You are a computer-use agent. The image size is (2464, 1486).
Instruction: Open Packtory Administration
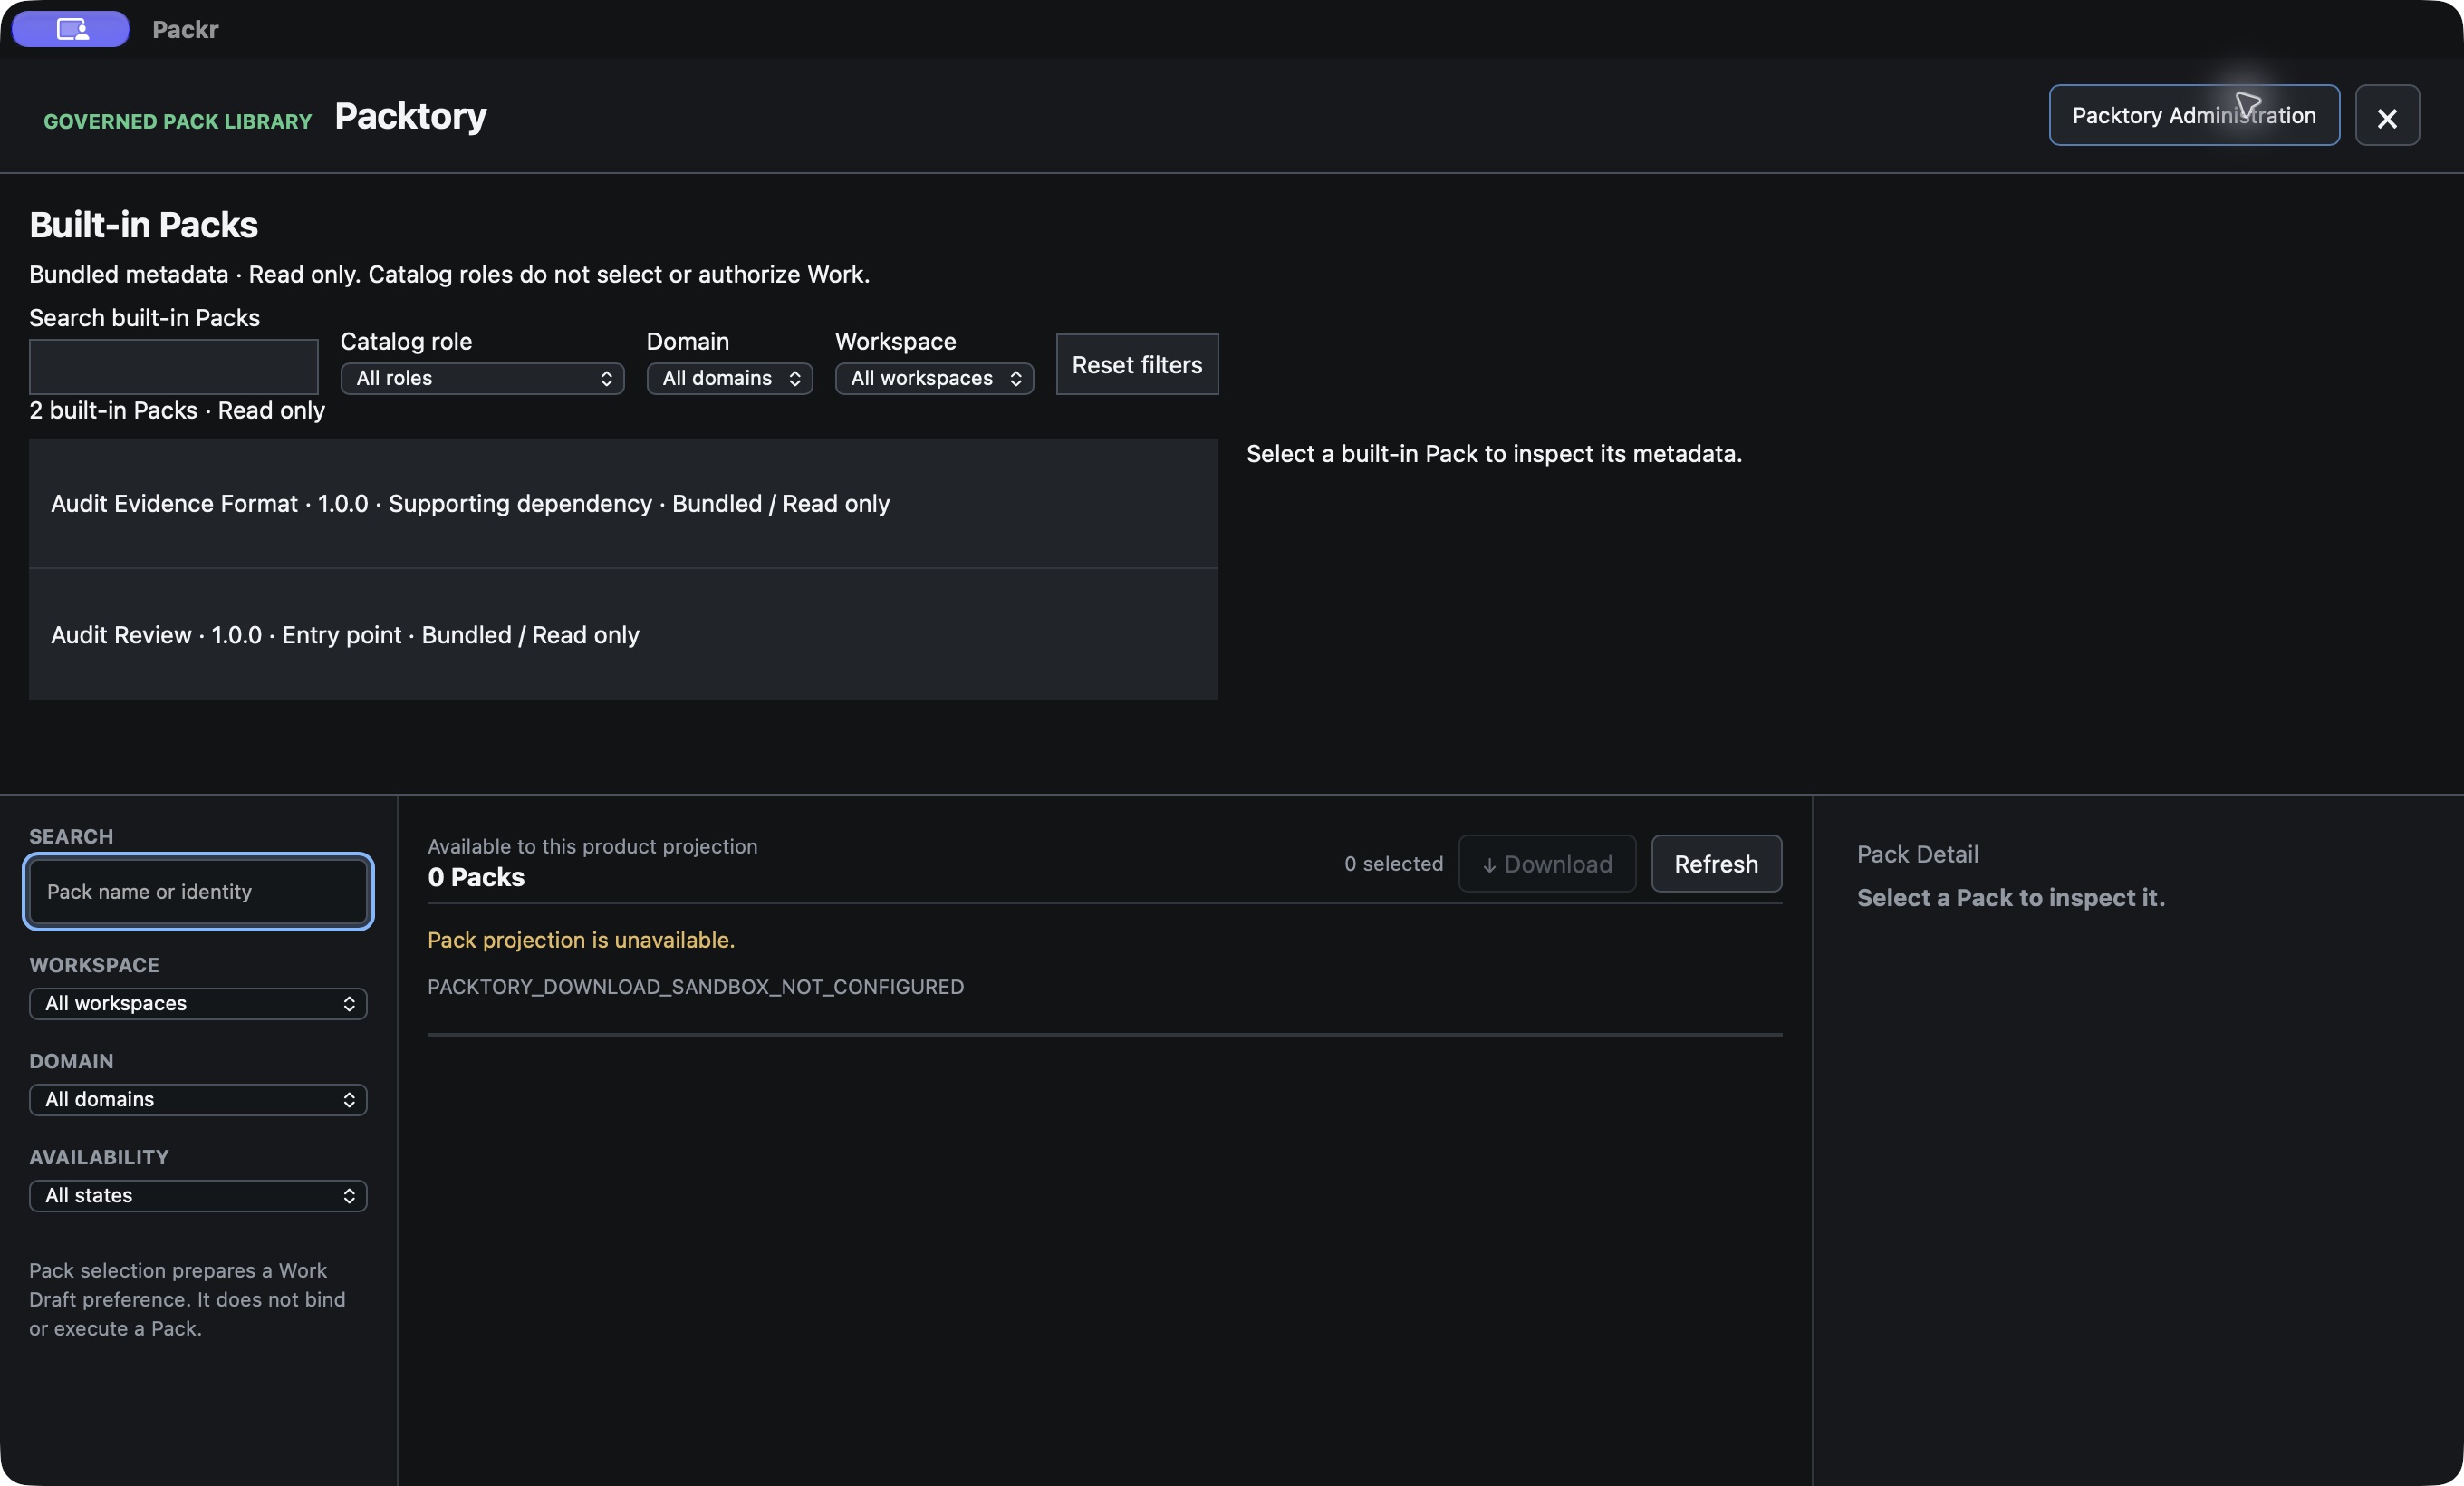click(x=2194, y=116)
